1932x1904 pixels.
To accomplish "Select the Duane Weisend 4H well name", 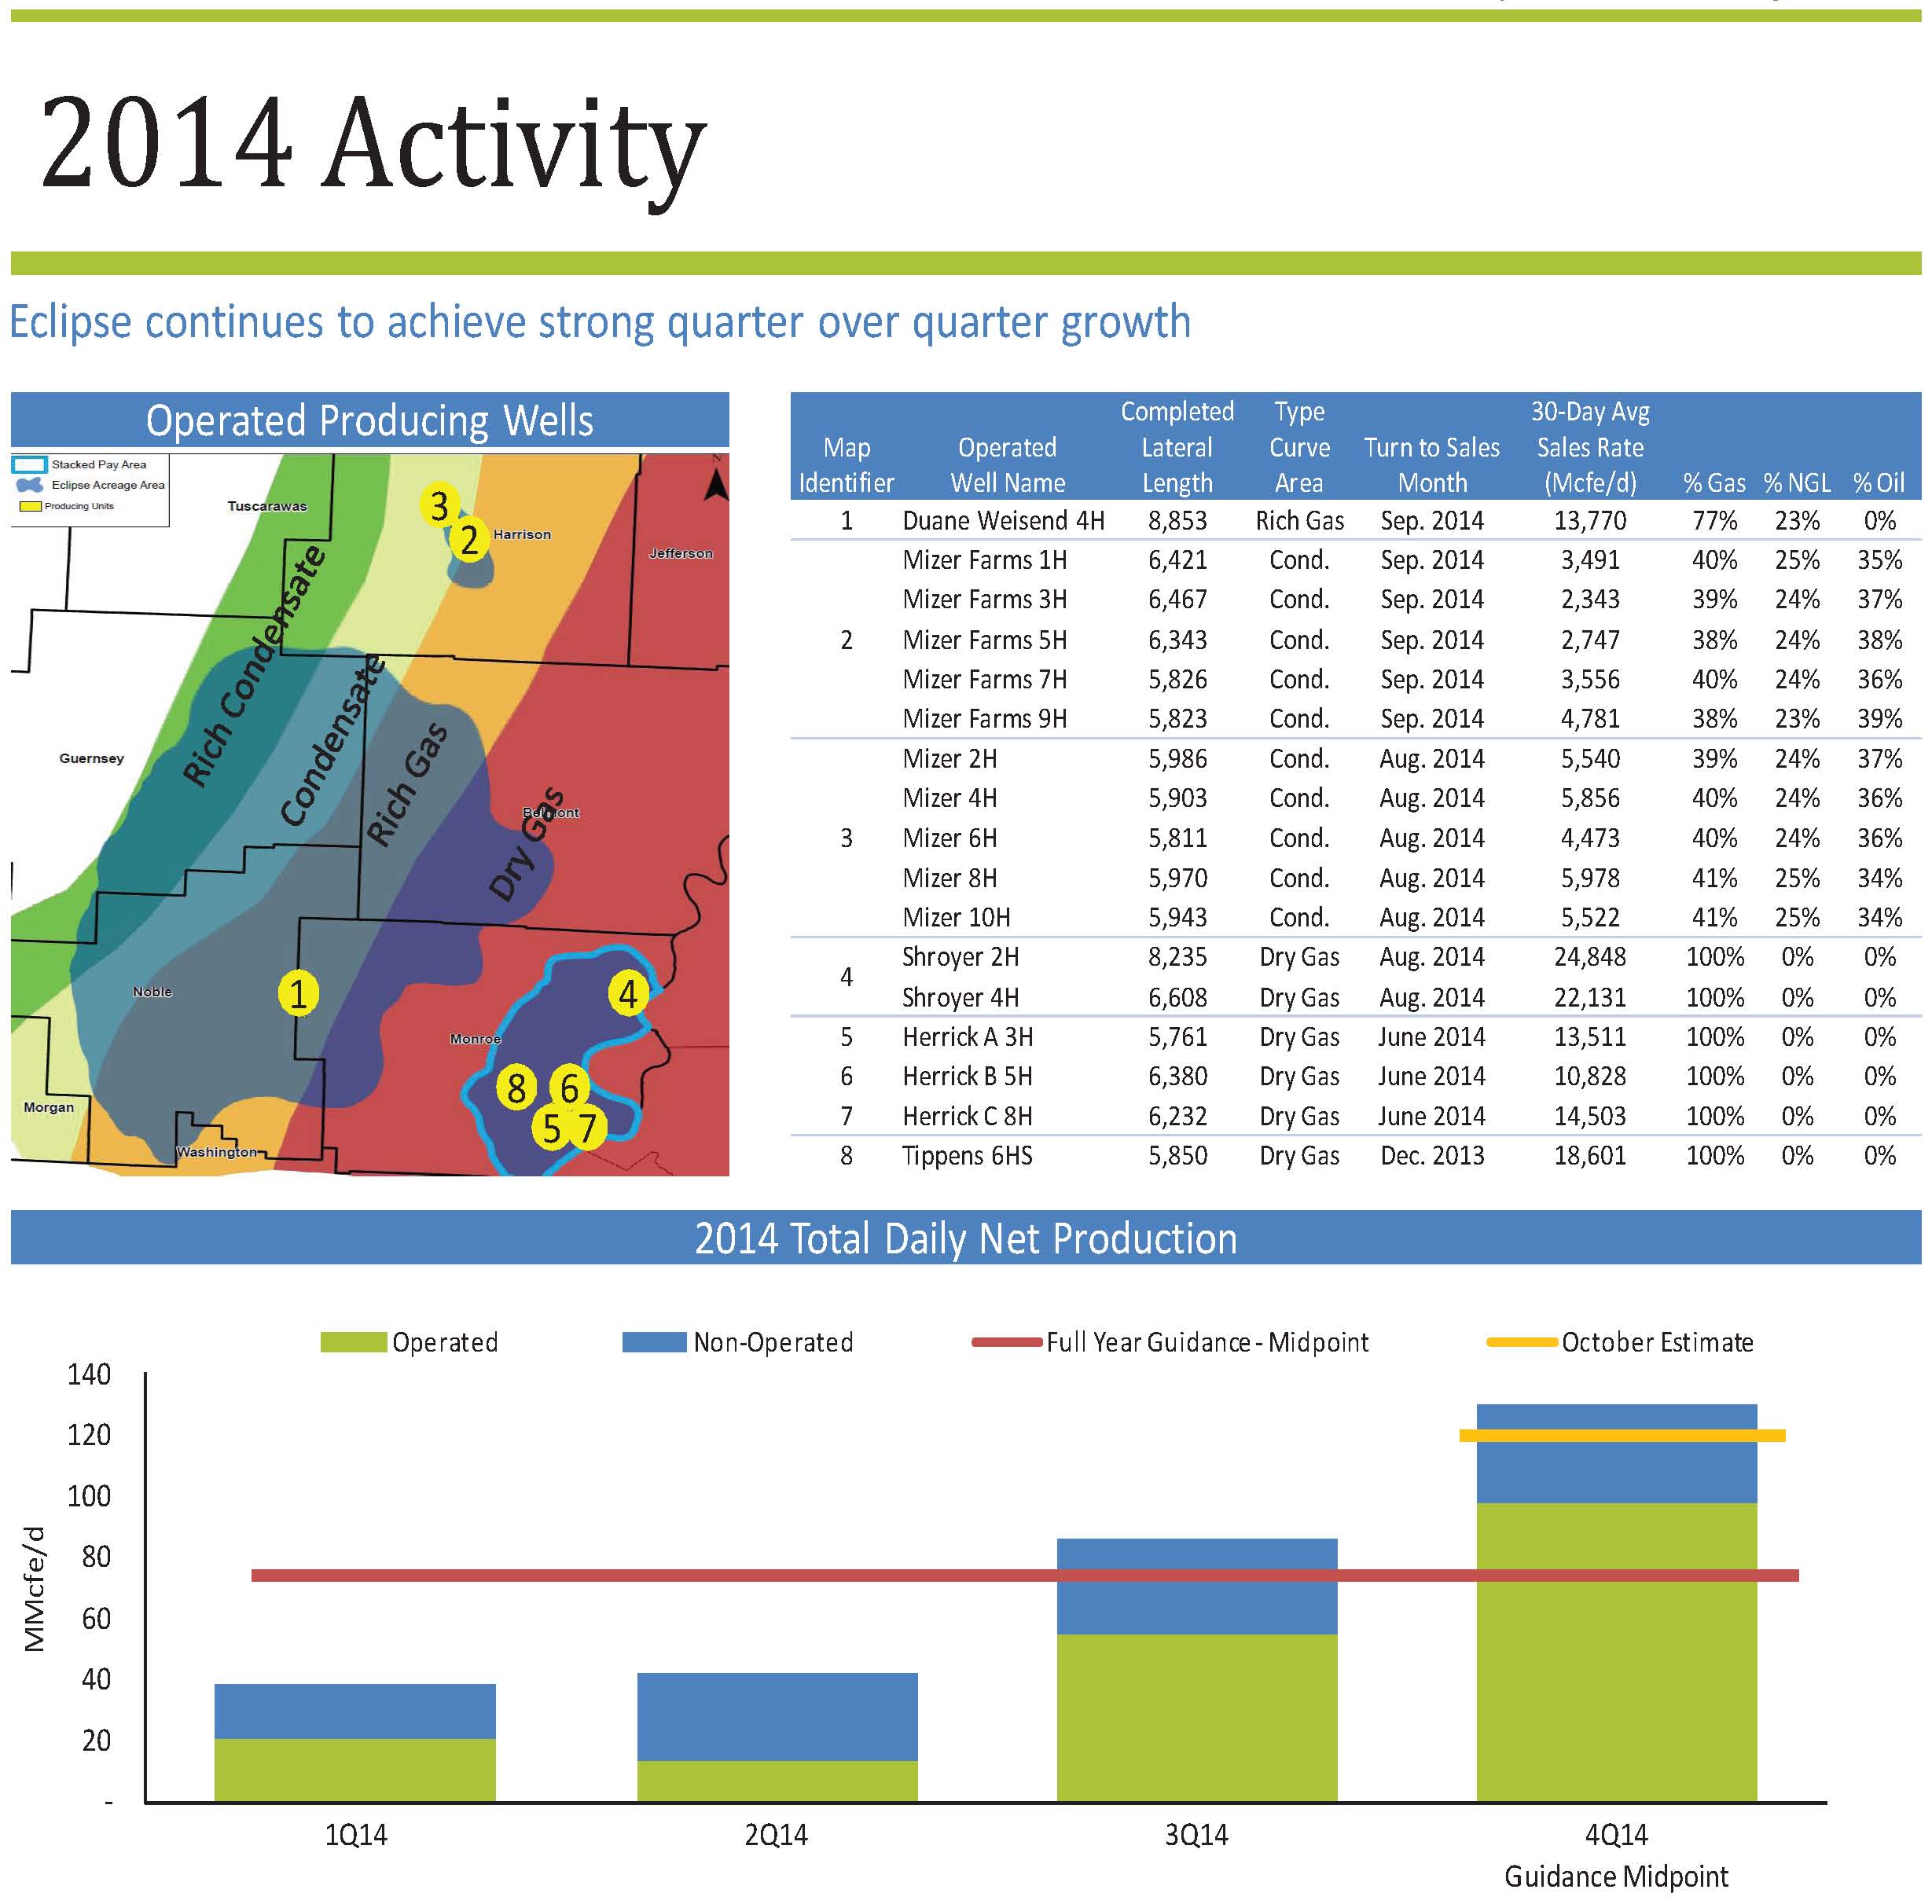I will click(x=1003, y=521).
